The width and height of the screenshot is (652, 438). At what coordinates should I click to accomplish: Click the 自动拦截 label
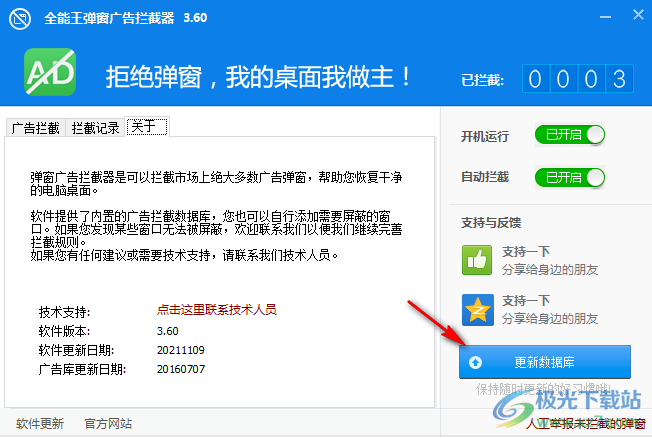click(485, 177)
